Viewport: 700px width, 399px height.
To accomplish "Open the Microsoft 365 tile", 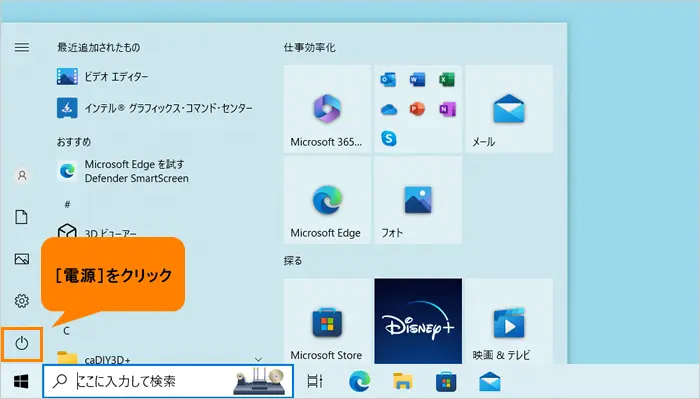I will pos(327,109).
